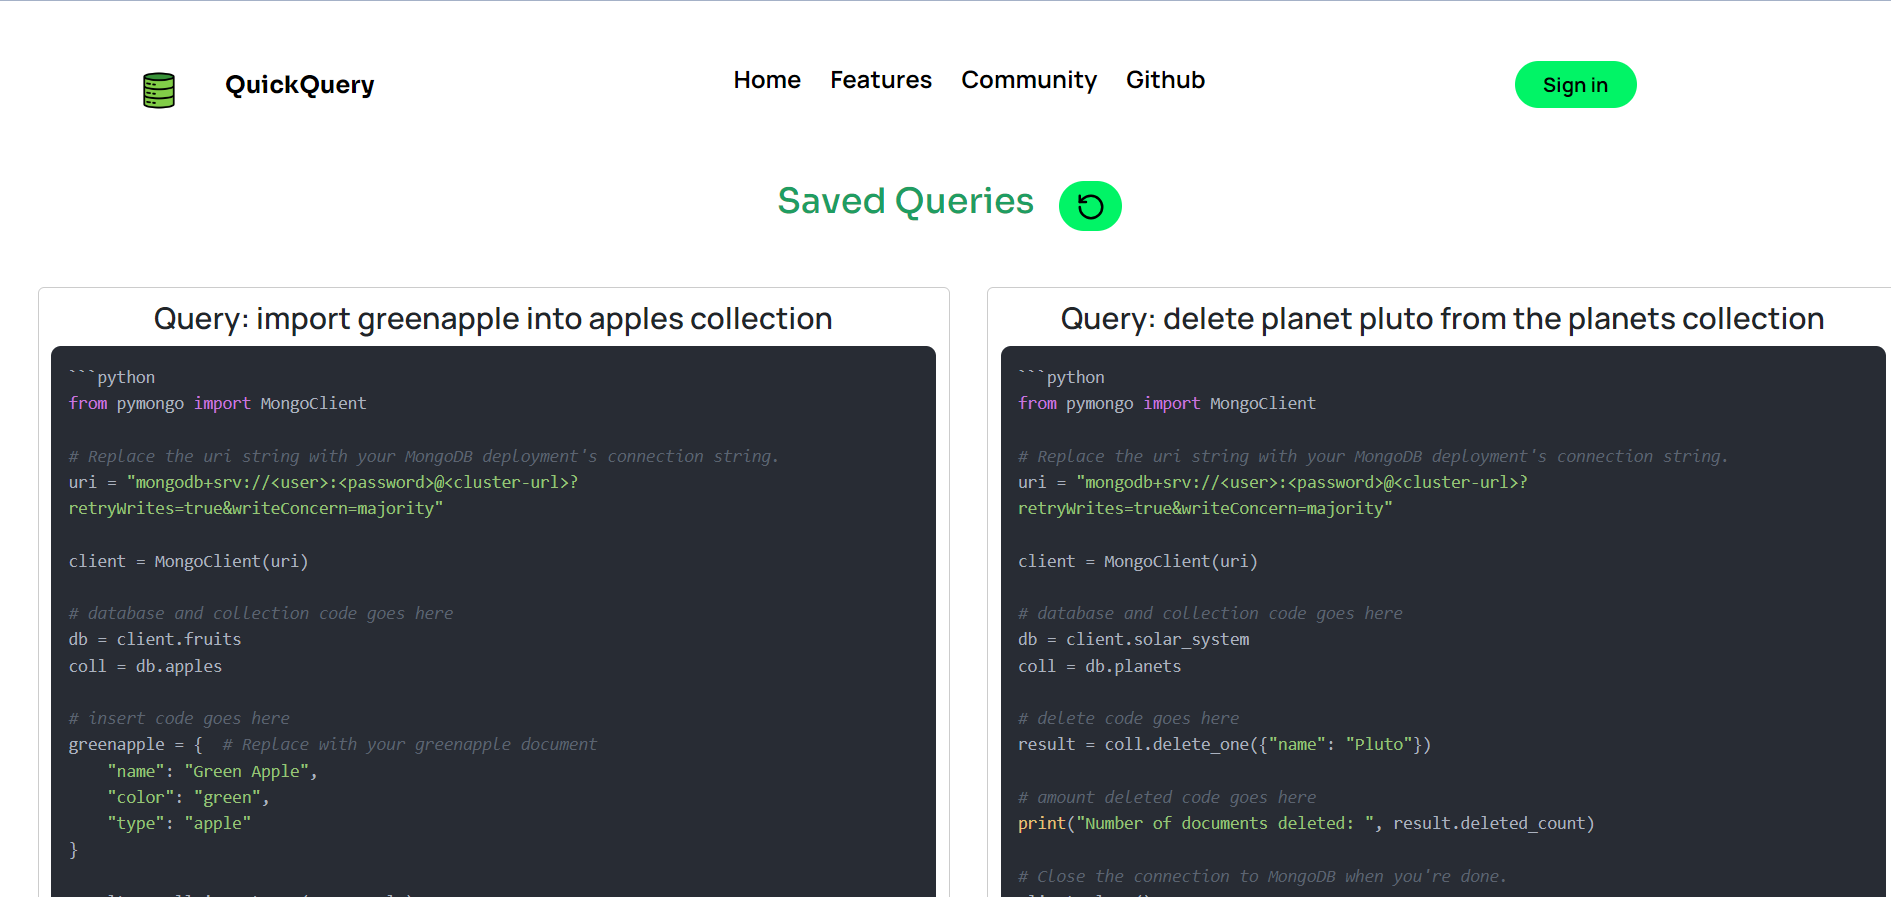Viewport: 1891px width, 897px height.
Task: Click 'coll = db.apples' code line
Action: pos(145,666)
